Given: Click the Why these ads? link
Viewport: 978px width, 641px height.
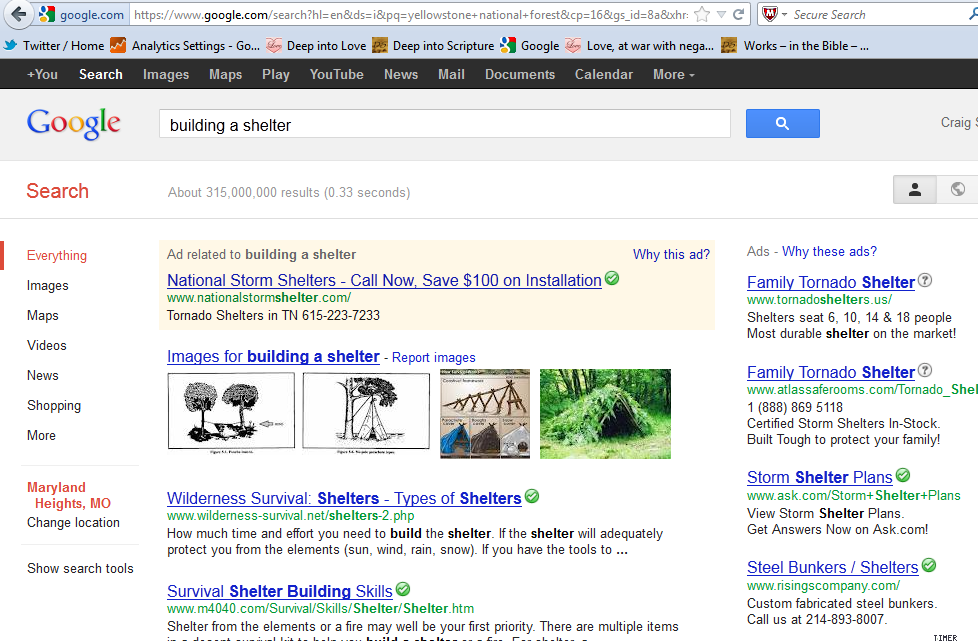Looking at the screenshot, I should click(x=830, y=251).
